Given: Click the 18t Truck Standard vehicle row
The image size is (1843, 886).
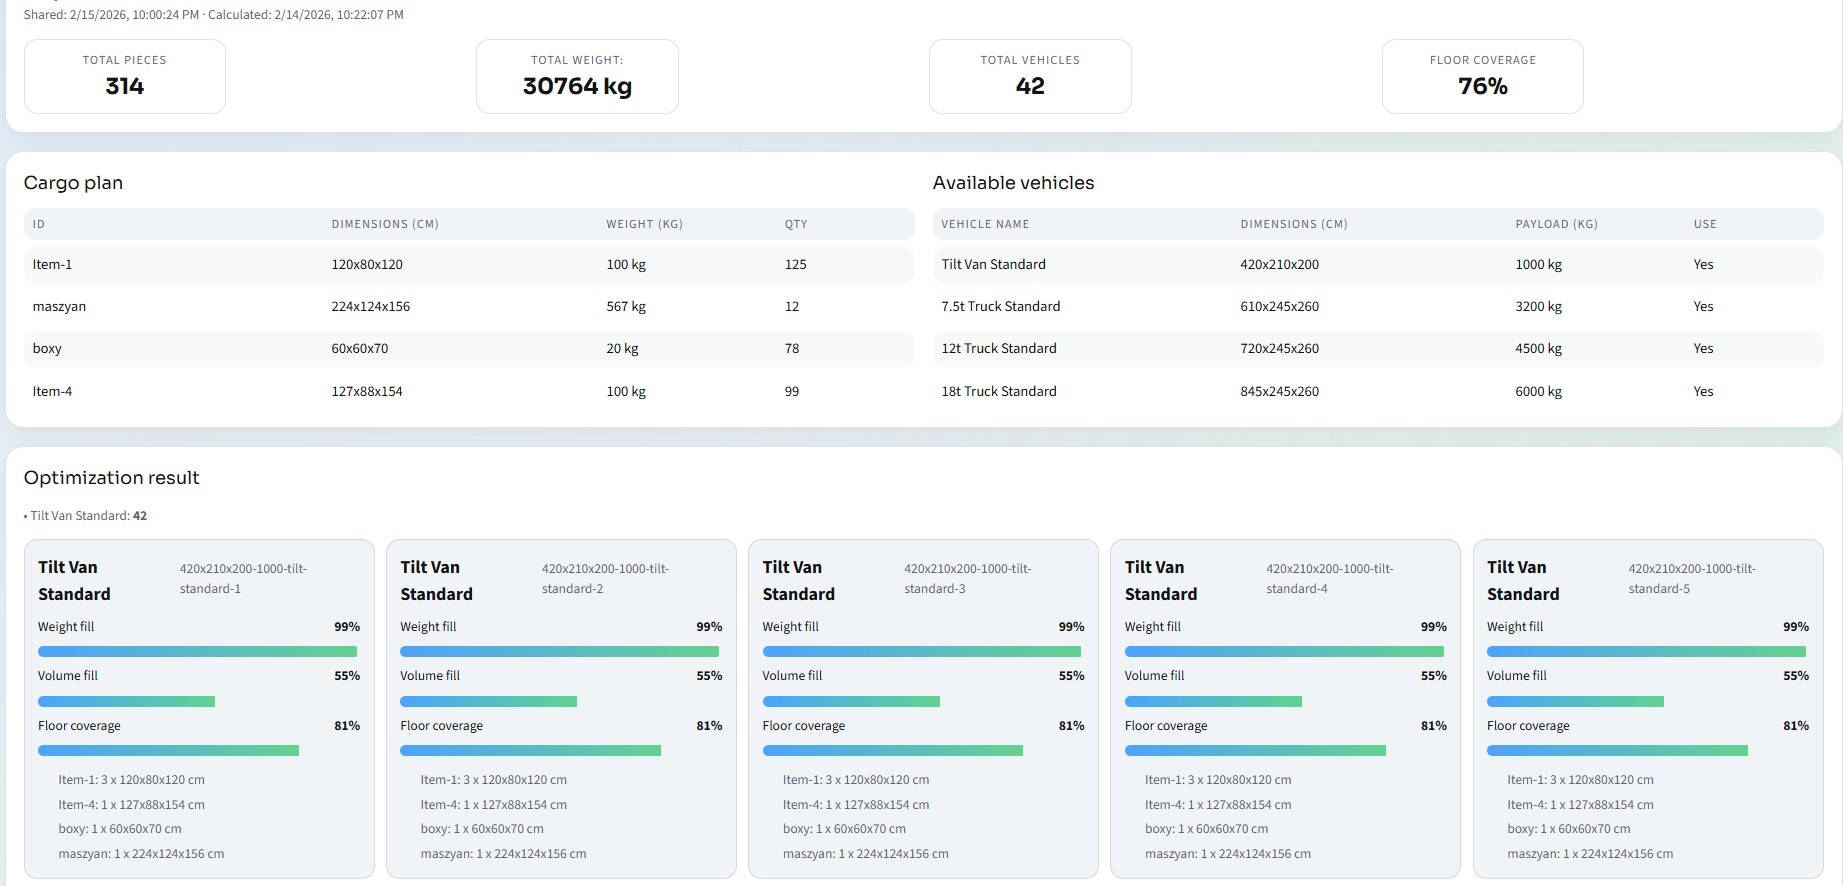Looking at the screenshot, I should 1378,392.
